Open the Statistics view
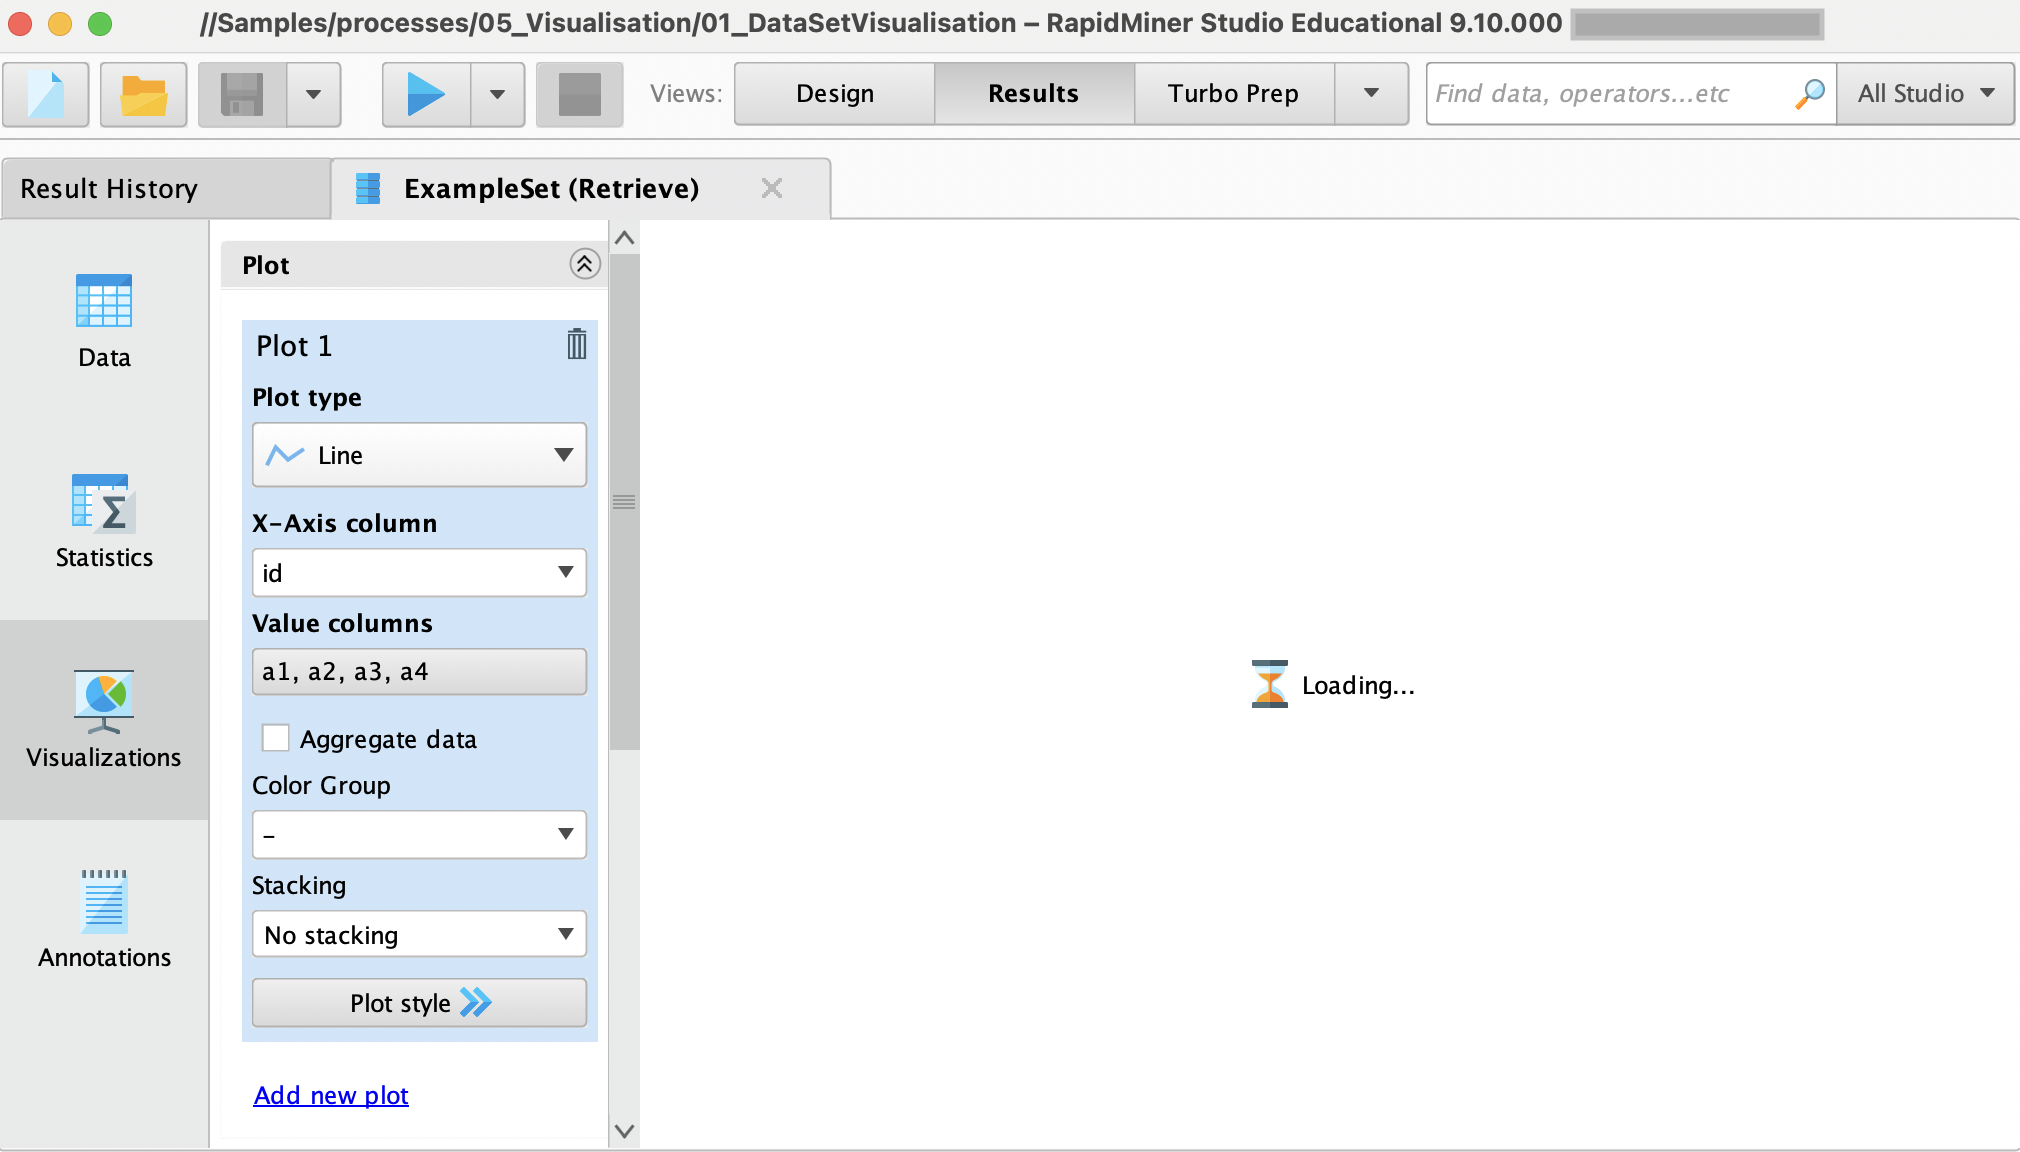Viewport: 2020px width, 1152px height. tap(104, 520)
